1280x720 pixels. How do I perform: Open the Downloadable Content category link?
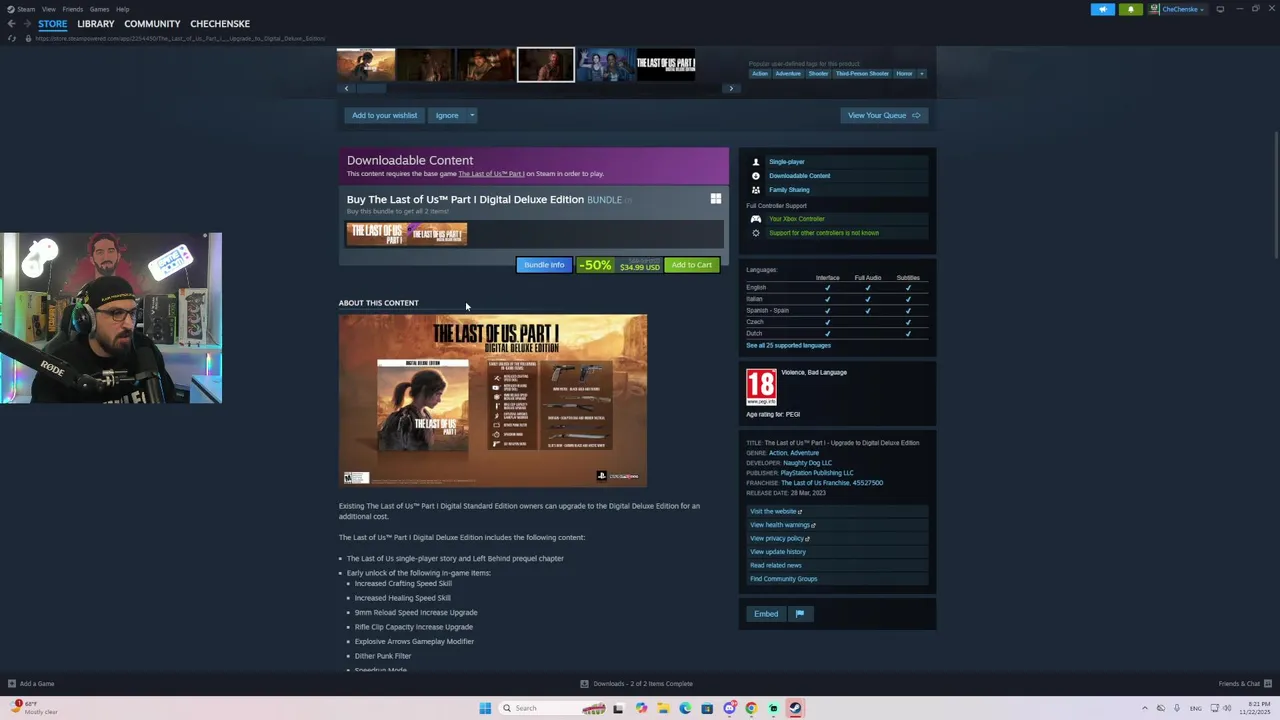point(799,176)
